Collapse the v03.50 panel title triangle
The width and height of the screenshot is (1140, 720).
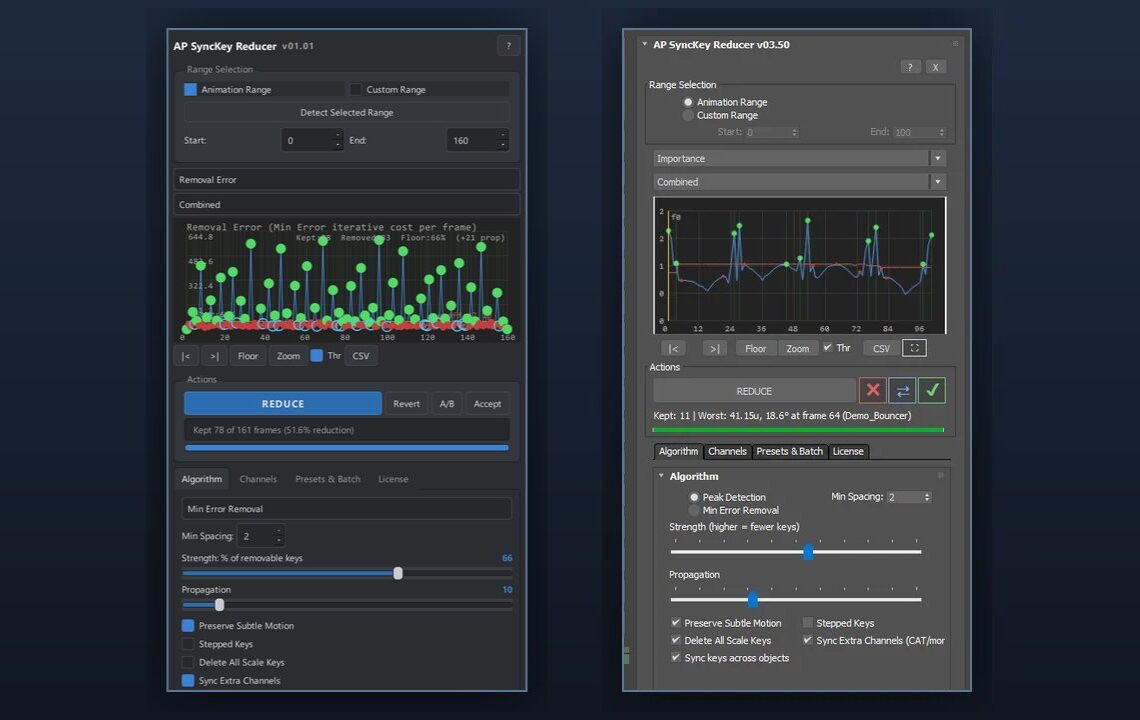click(644, 44)
